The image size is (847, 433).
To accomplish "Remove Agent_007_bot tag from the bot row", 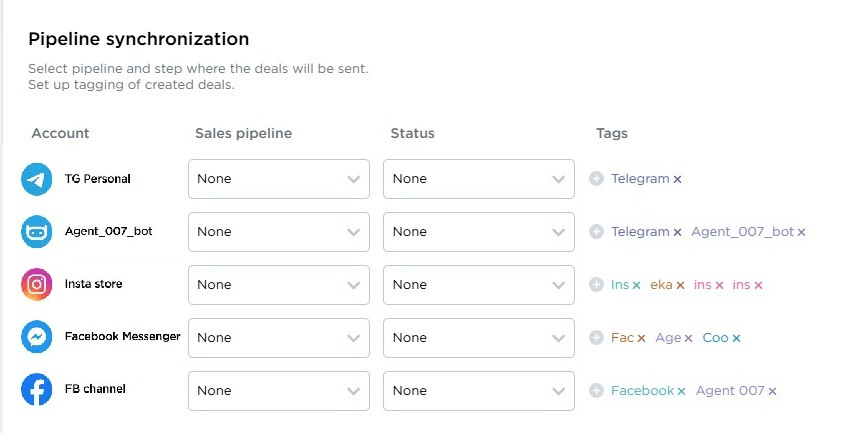I will point(801,233).
